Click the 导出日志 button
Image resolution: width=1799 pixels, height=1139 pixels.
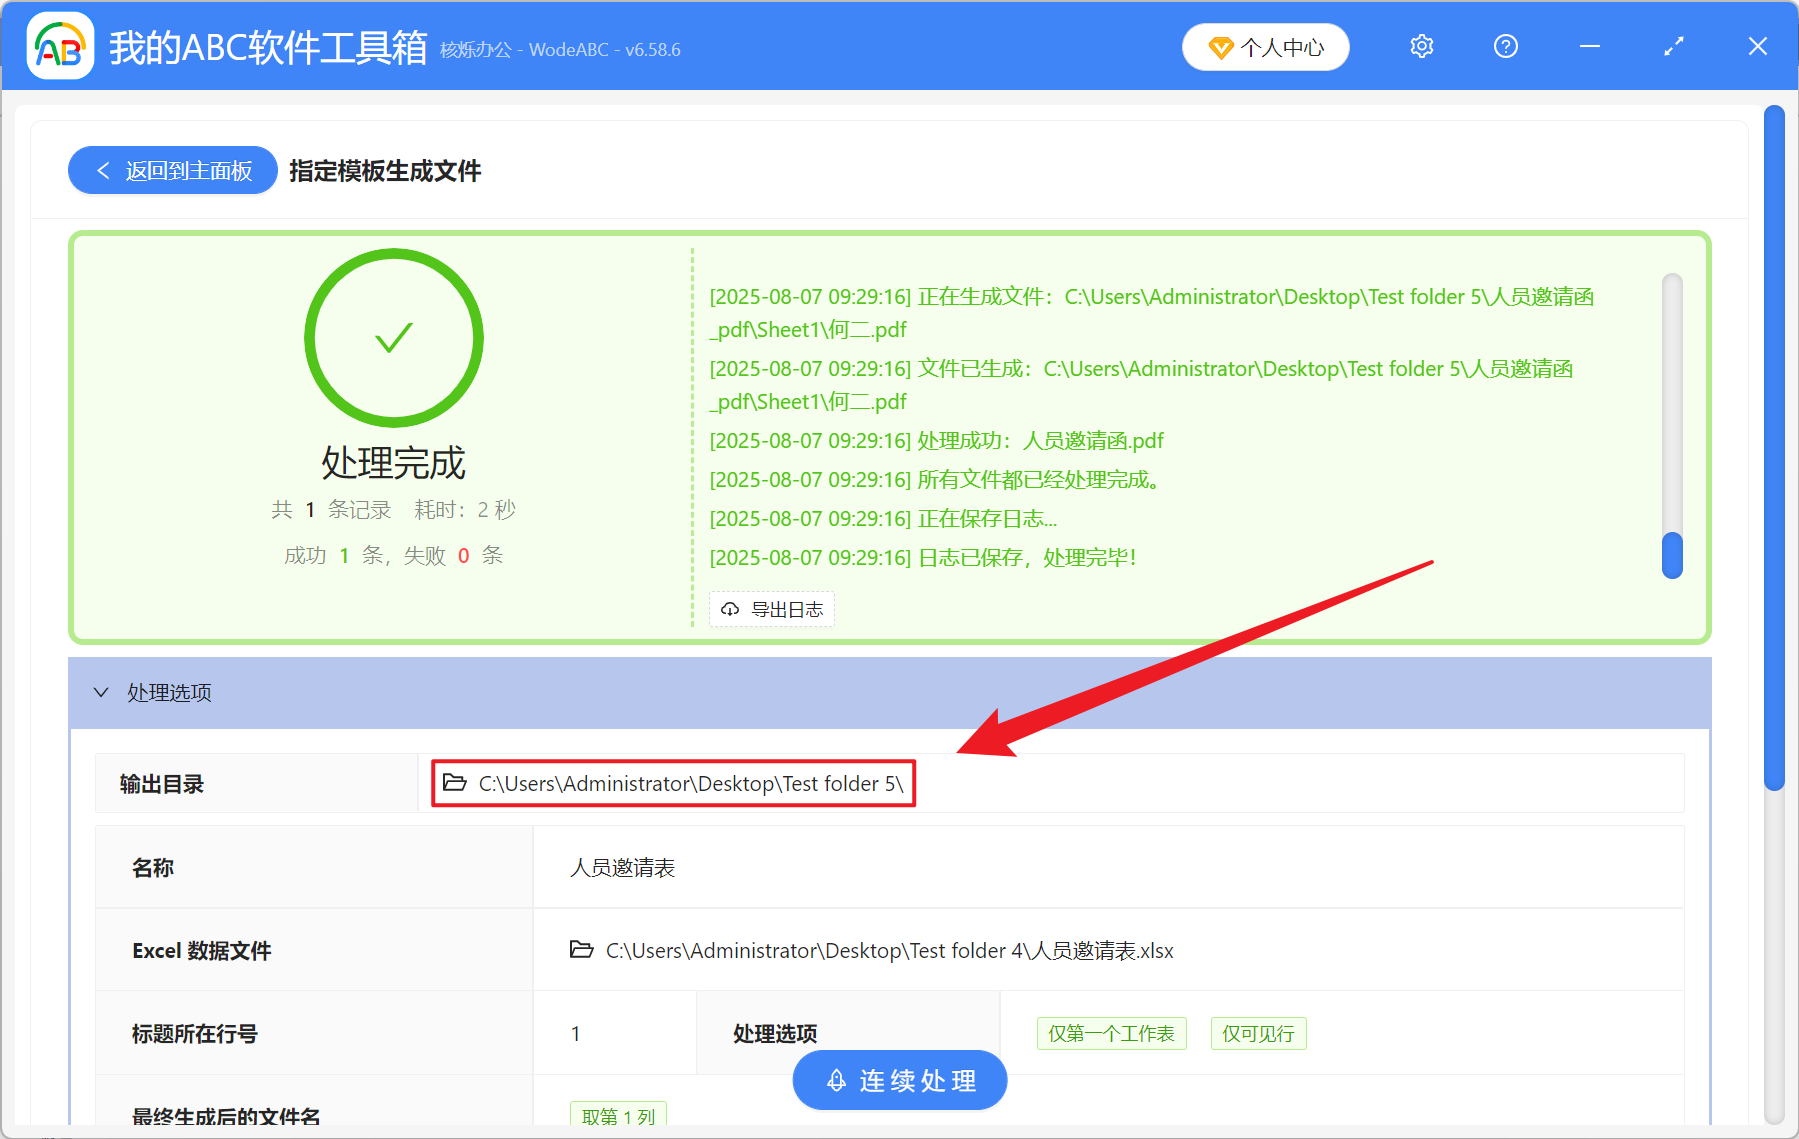point(771,609)
